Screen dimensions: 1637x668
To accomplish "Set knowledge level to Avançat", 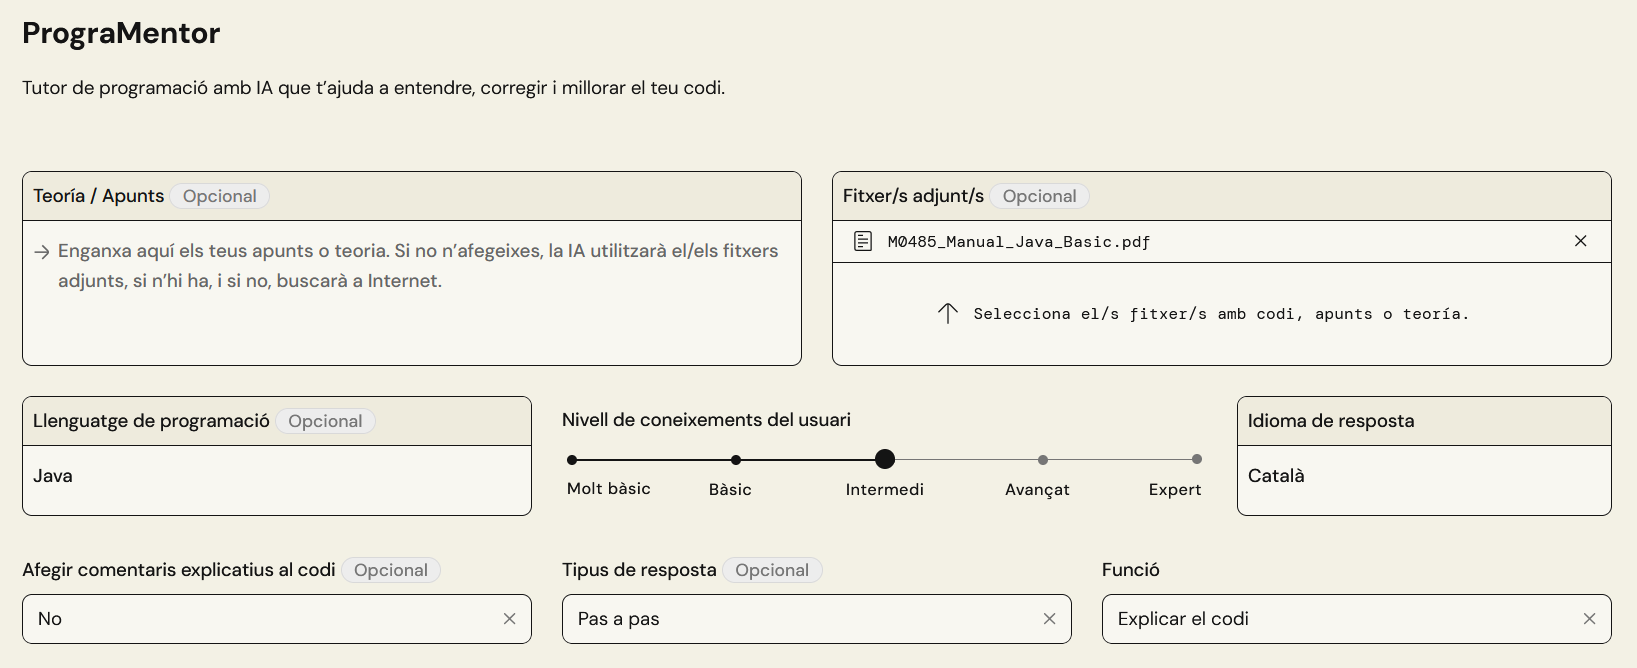I will coord(1043,460).
